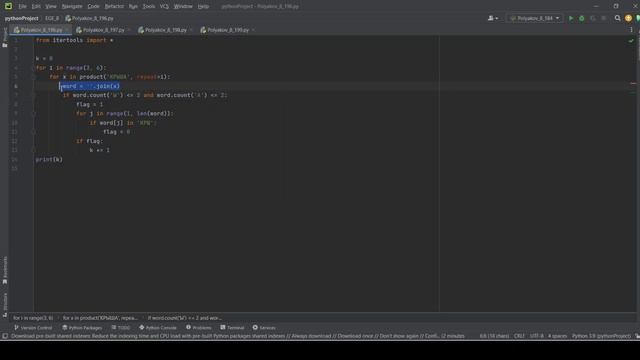
Task: Click the PyCharm application logo icon
Action: [x=8, y=6]
